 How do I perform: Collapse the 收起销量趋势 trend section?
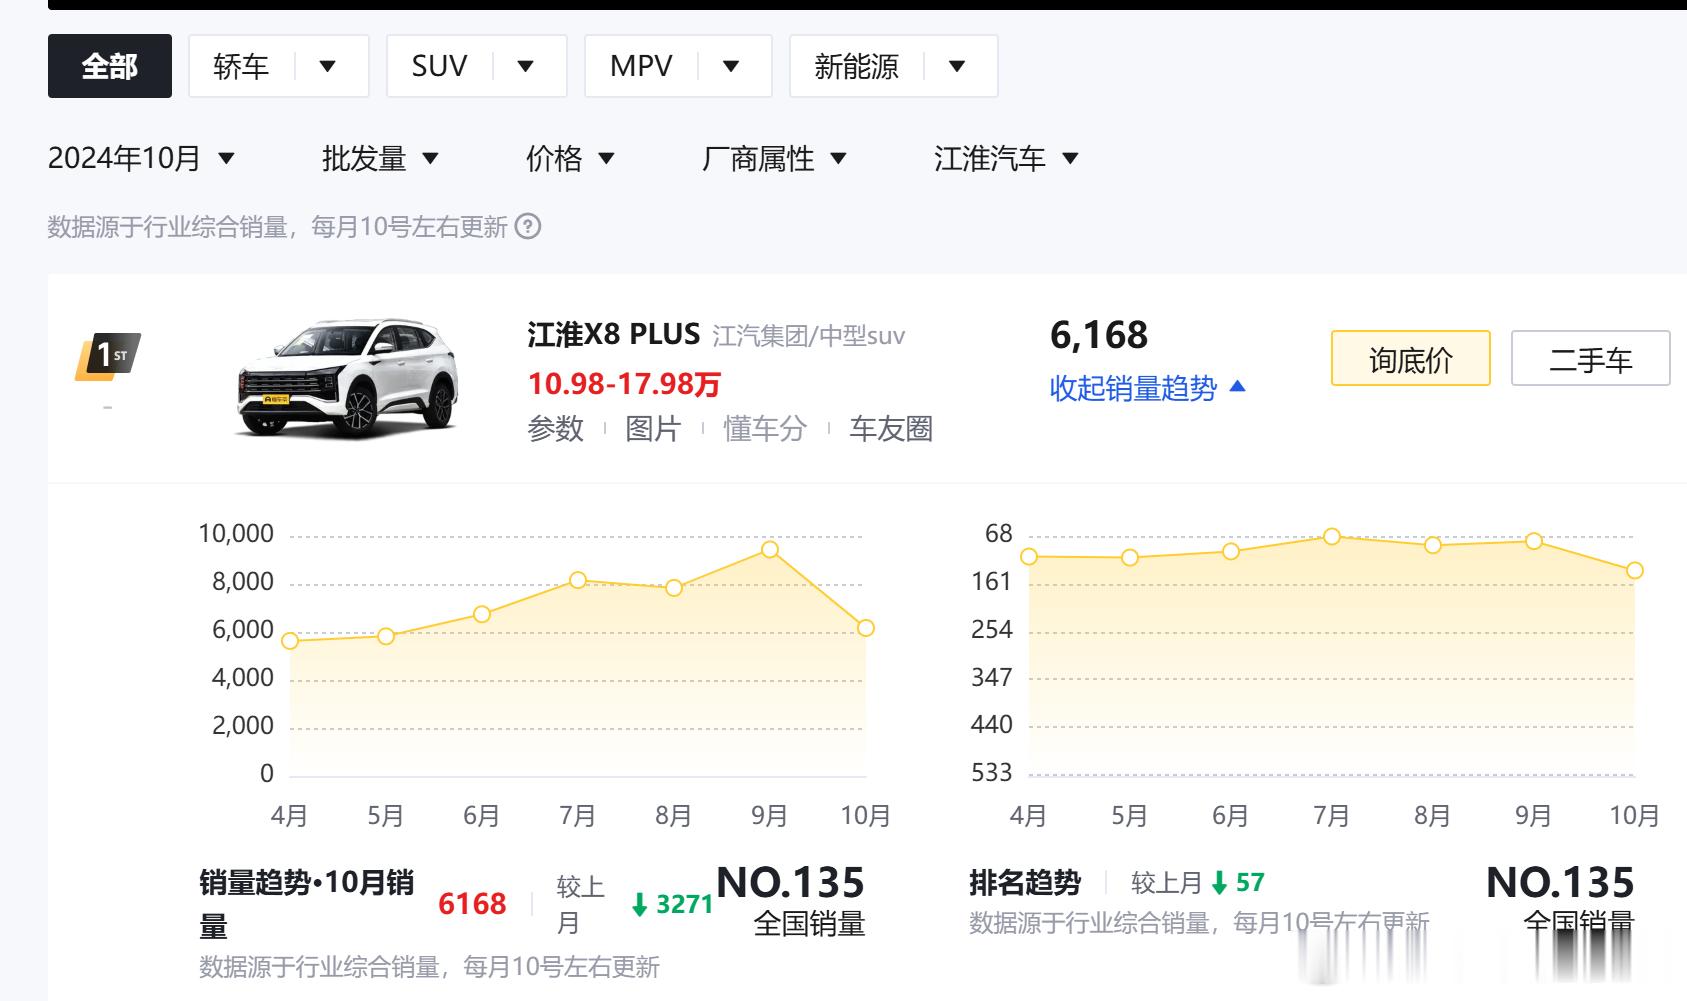[1148, 388]
